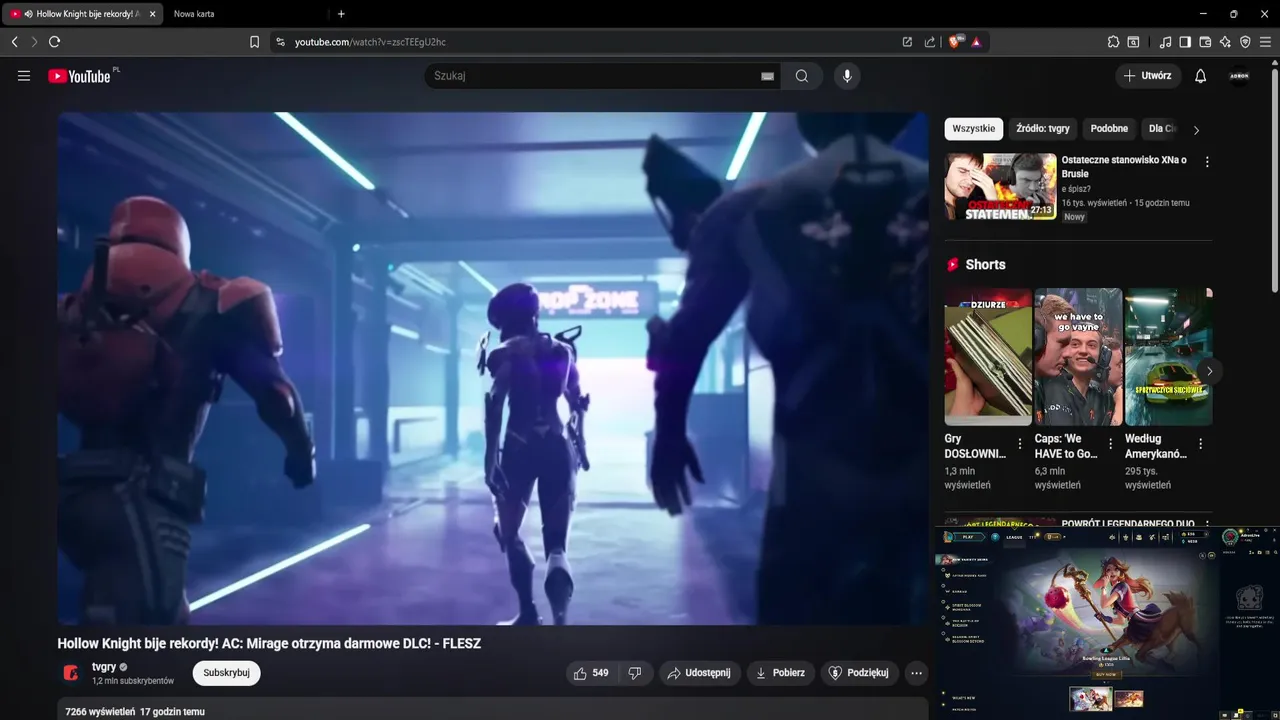
Task: Open Brave Rewards triangle icon
Action: pos(976,42)
